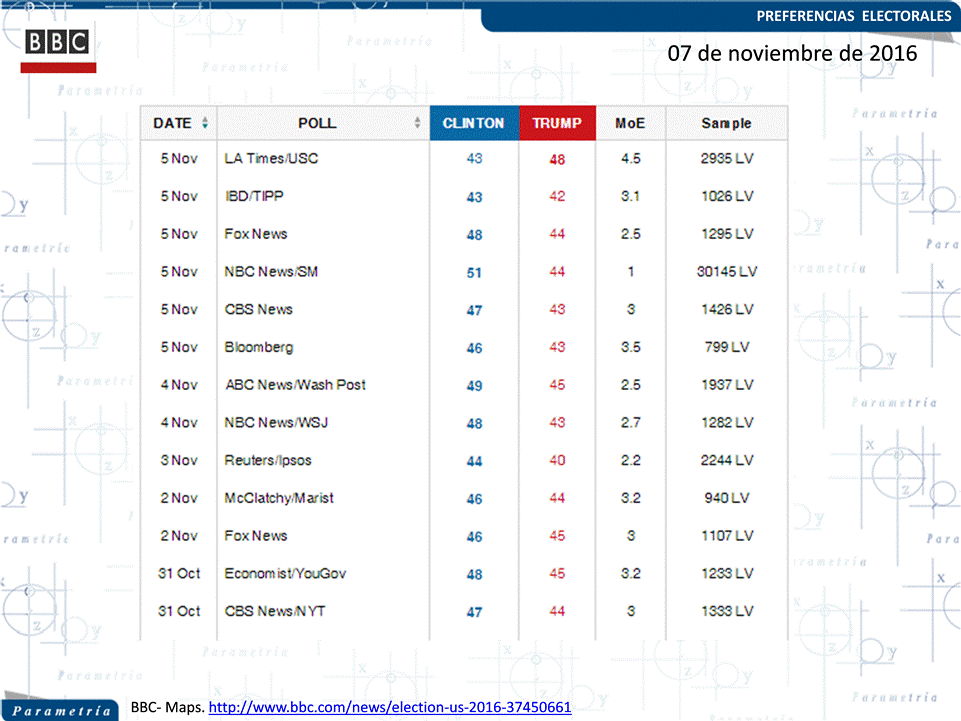Click Trump value 42 for IBD/TIPP

tap(557, 196)
